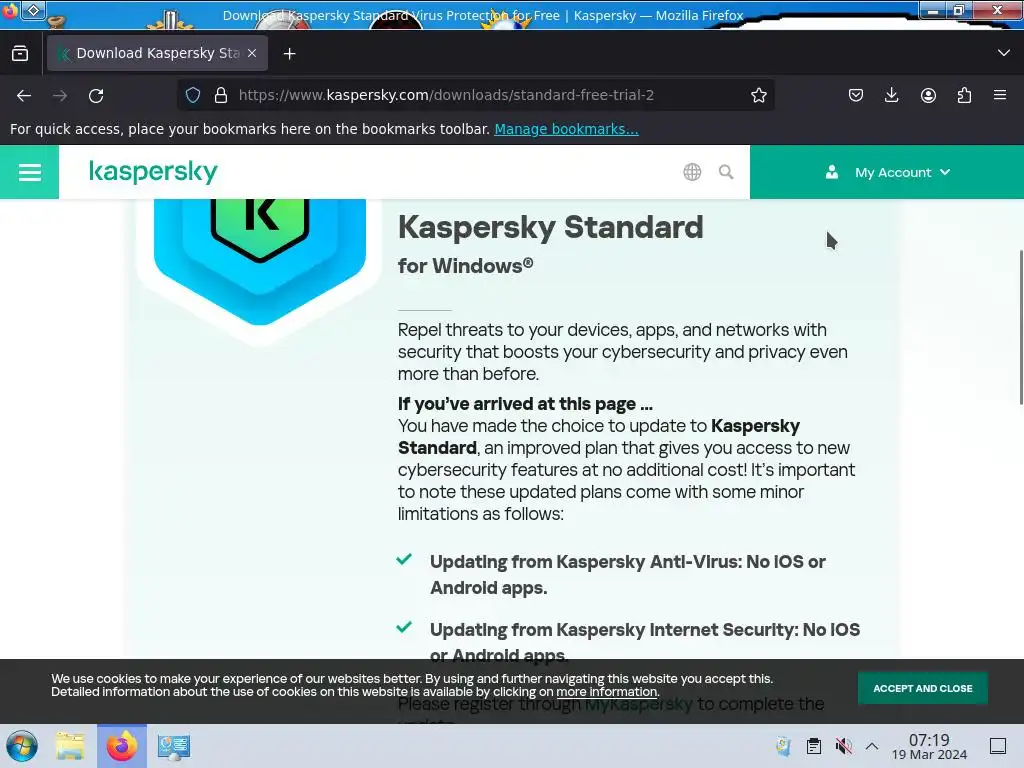Click the page vertical scrollbar

pyautogui.click(x=1021, y=327)
